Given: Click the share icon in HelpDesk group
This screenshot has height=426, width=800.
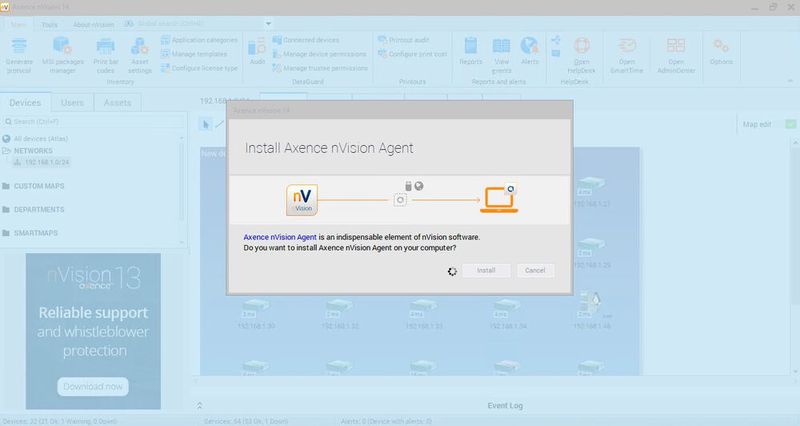Looking at the screenshot, I should [x=556, y=40].
